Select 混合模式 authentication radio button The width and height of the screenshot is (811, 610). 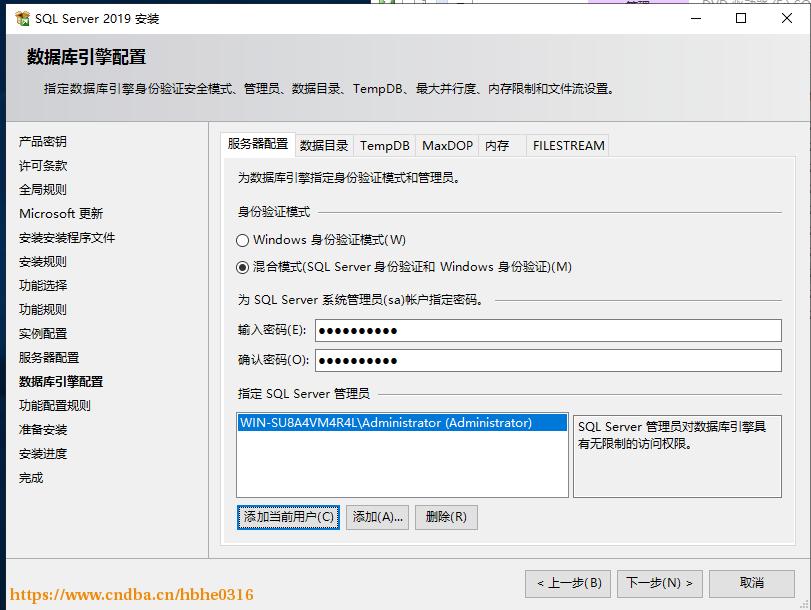click(242, 267)
